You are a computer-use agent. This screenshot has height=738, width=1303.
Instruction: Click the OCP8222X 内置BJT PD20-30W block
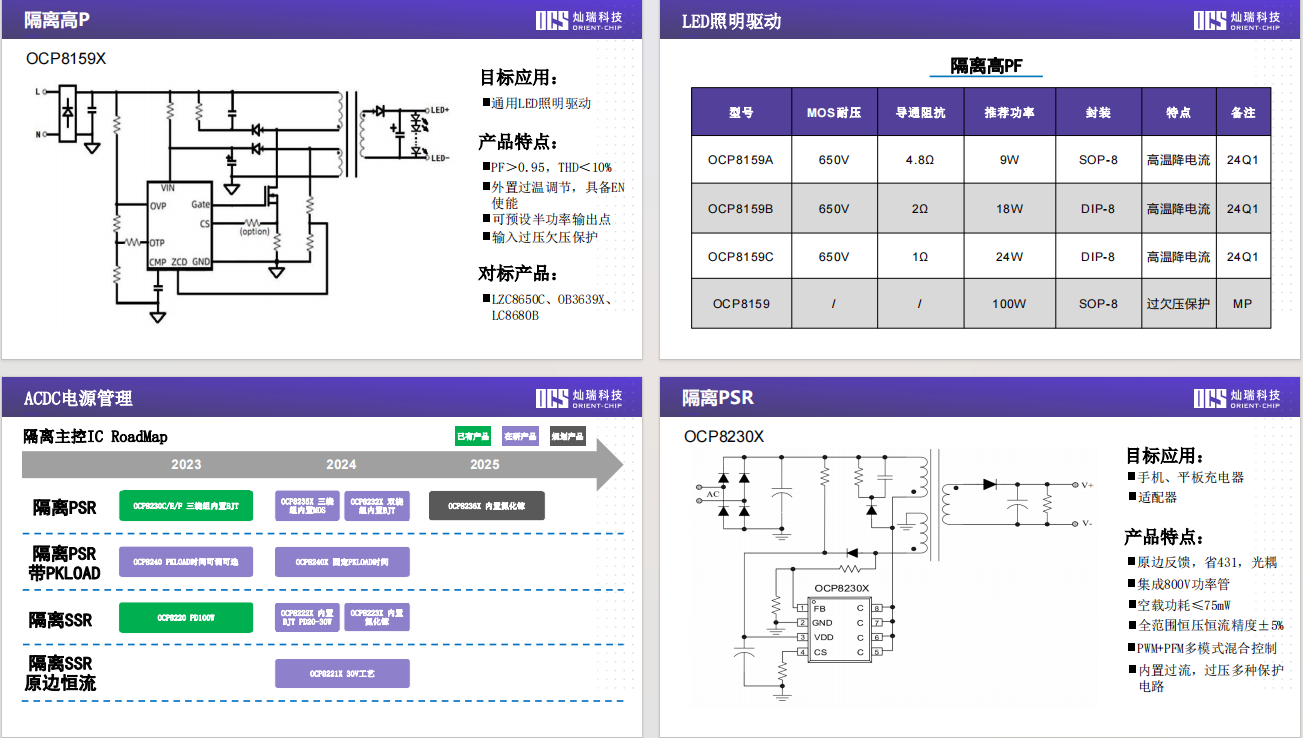(308, 618)
